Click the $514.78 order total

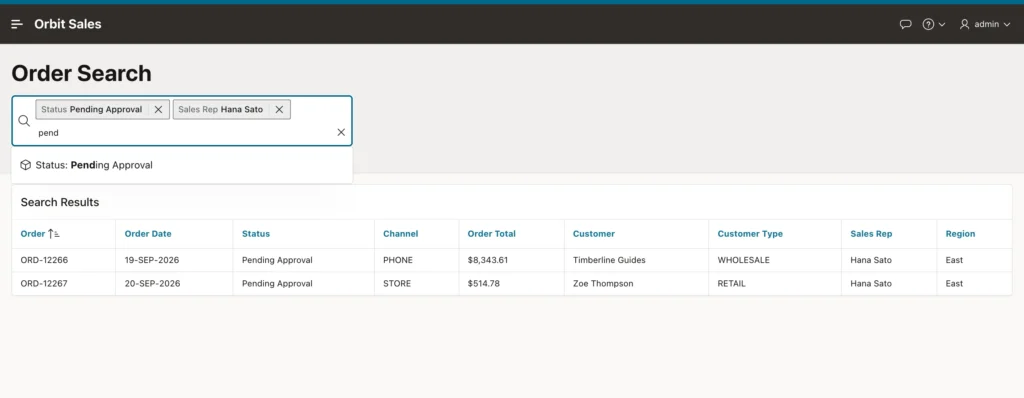(x=484, y=284)
